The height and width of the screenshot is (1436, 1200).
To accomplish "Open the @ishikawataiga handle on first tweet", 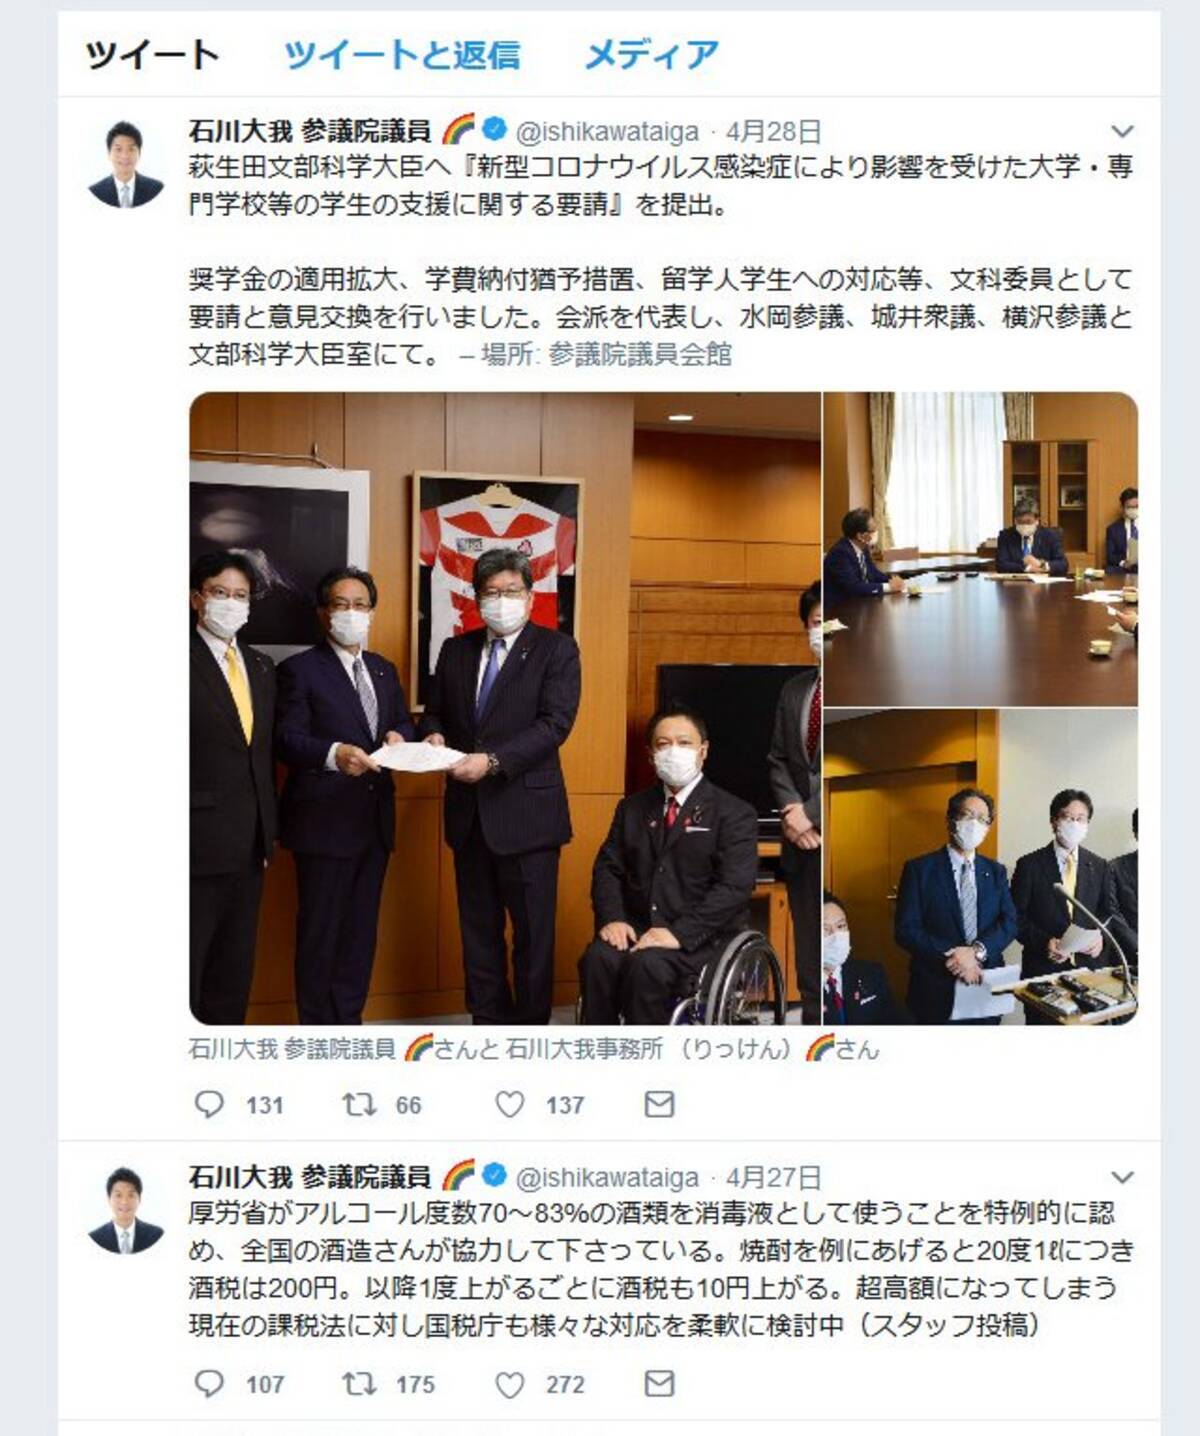I will pos(606,131).
